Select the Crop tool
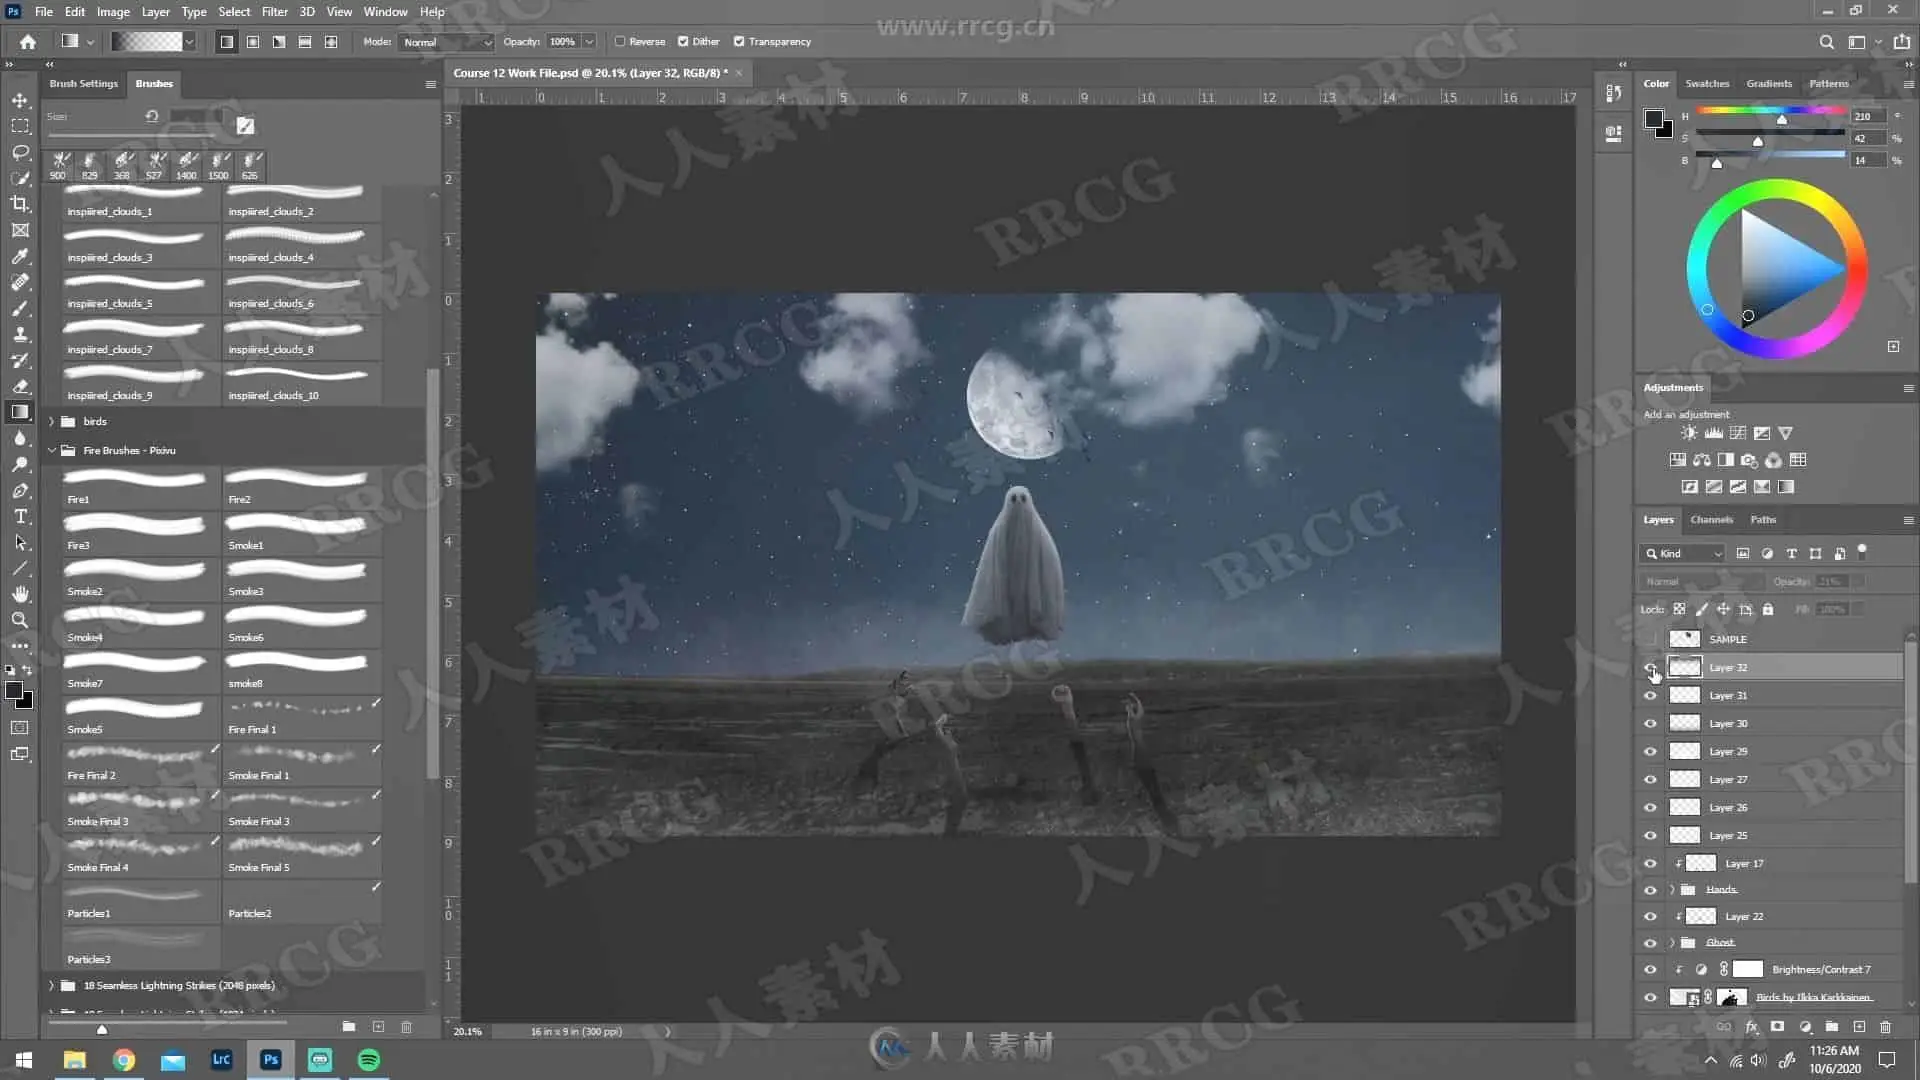The width and height of the screenshot is (1920, 1080). coord(20,204)
